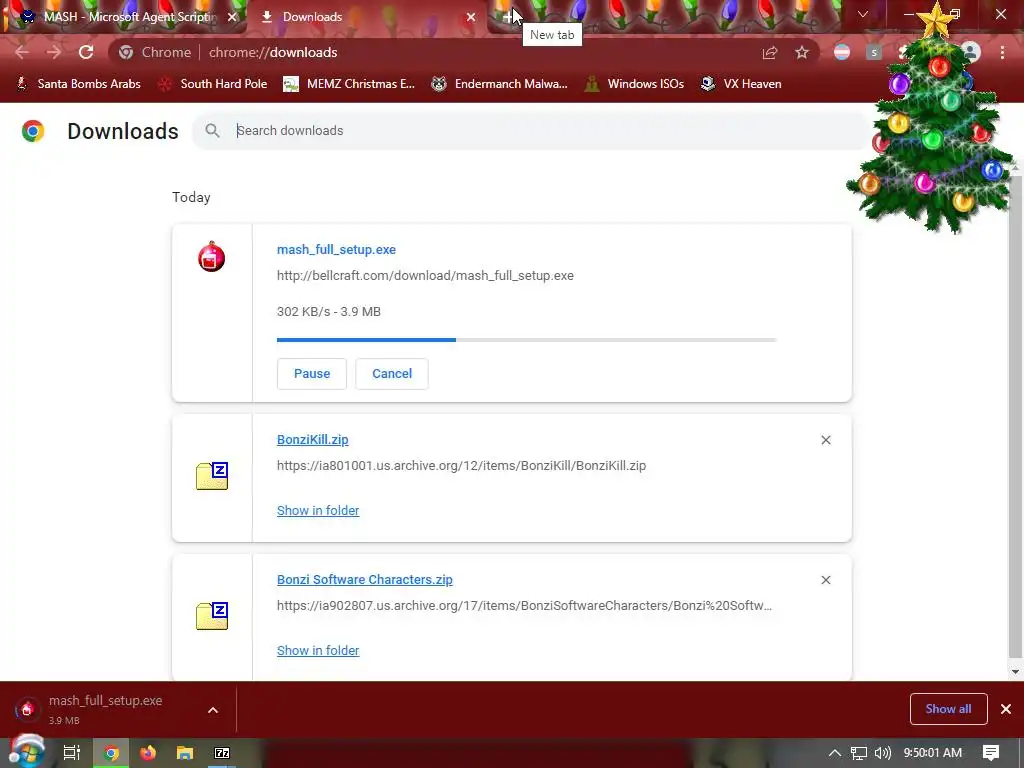Screen dimensions: 1024x768
Task: Open mash_full_setup.exe file link
Action: tap(336, 249)
